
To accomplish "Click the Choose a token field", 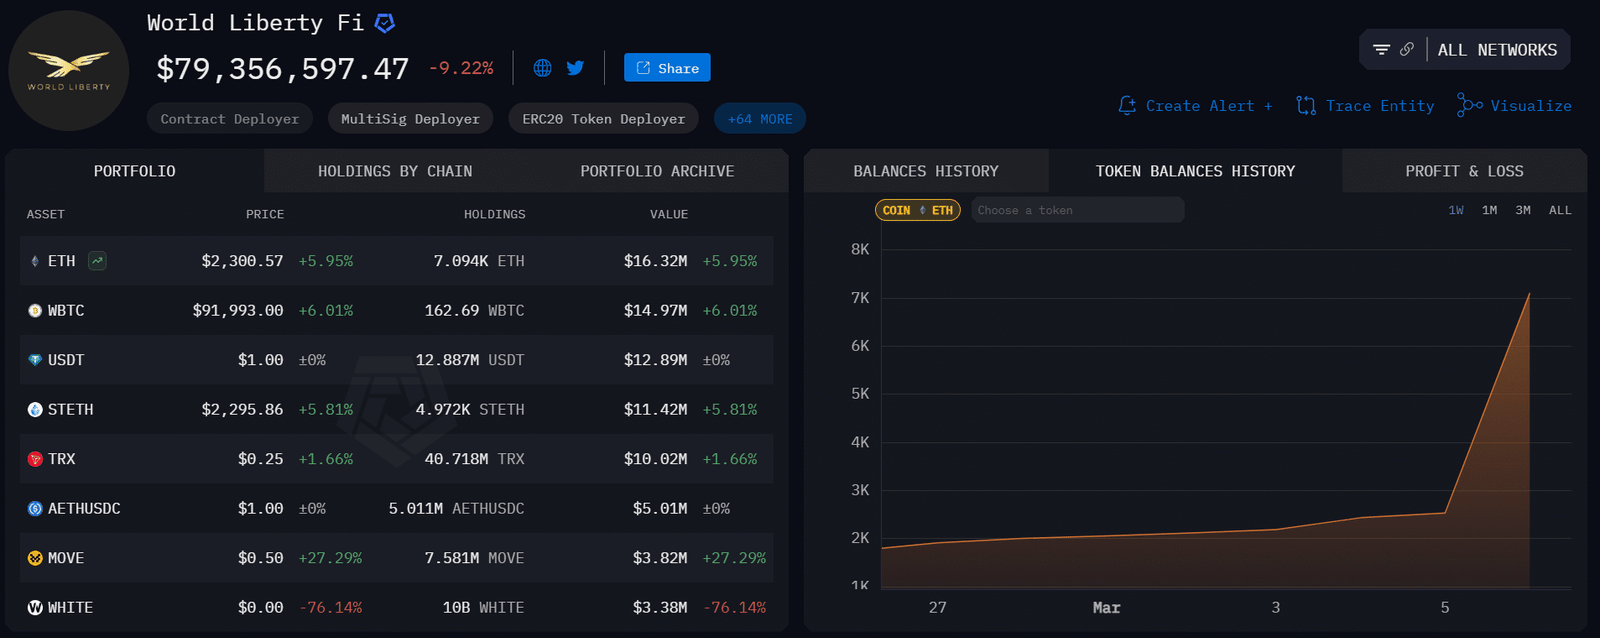I will pos(1077,210).
